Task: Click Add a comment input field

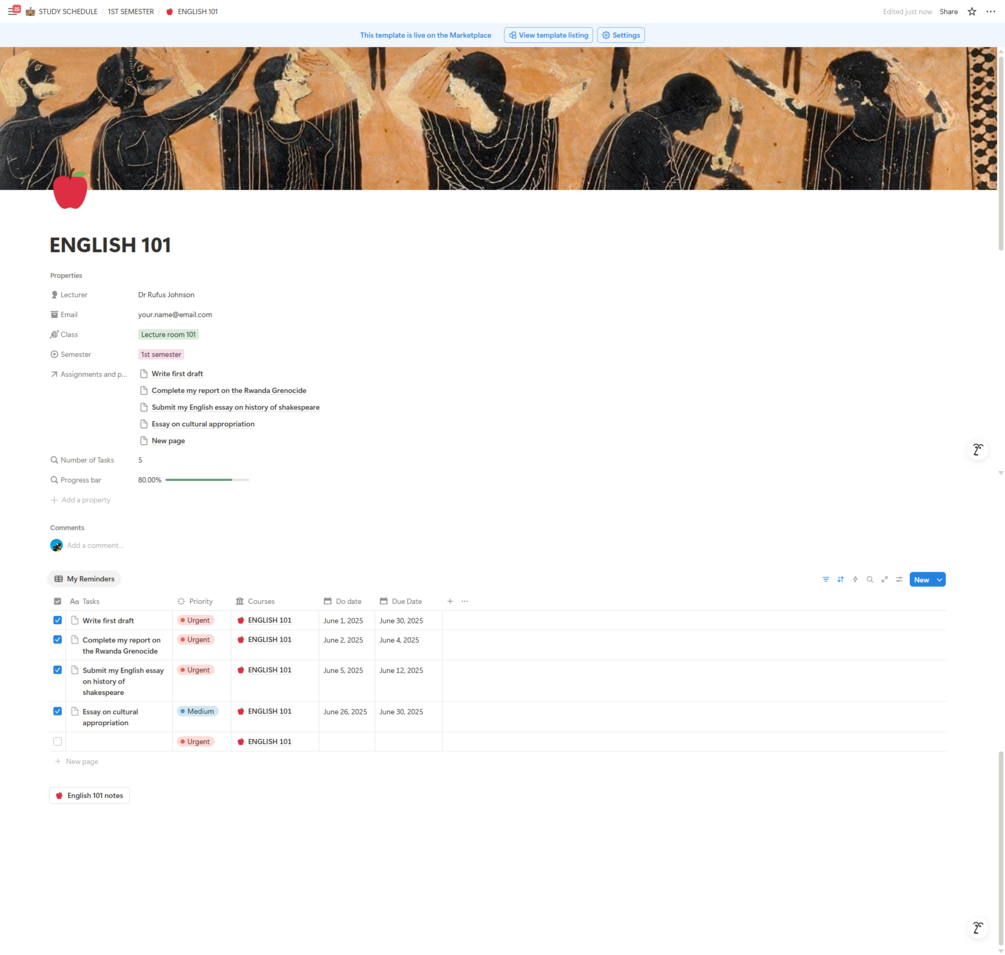Action: coord(95,545)
